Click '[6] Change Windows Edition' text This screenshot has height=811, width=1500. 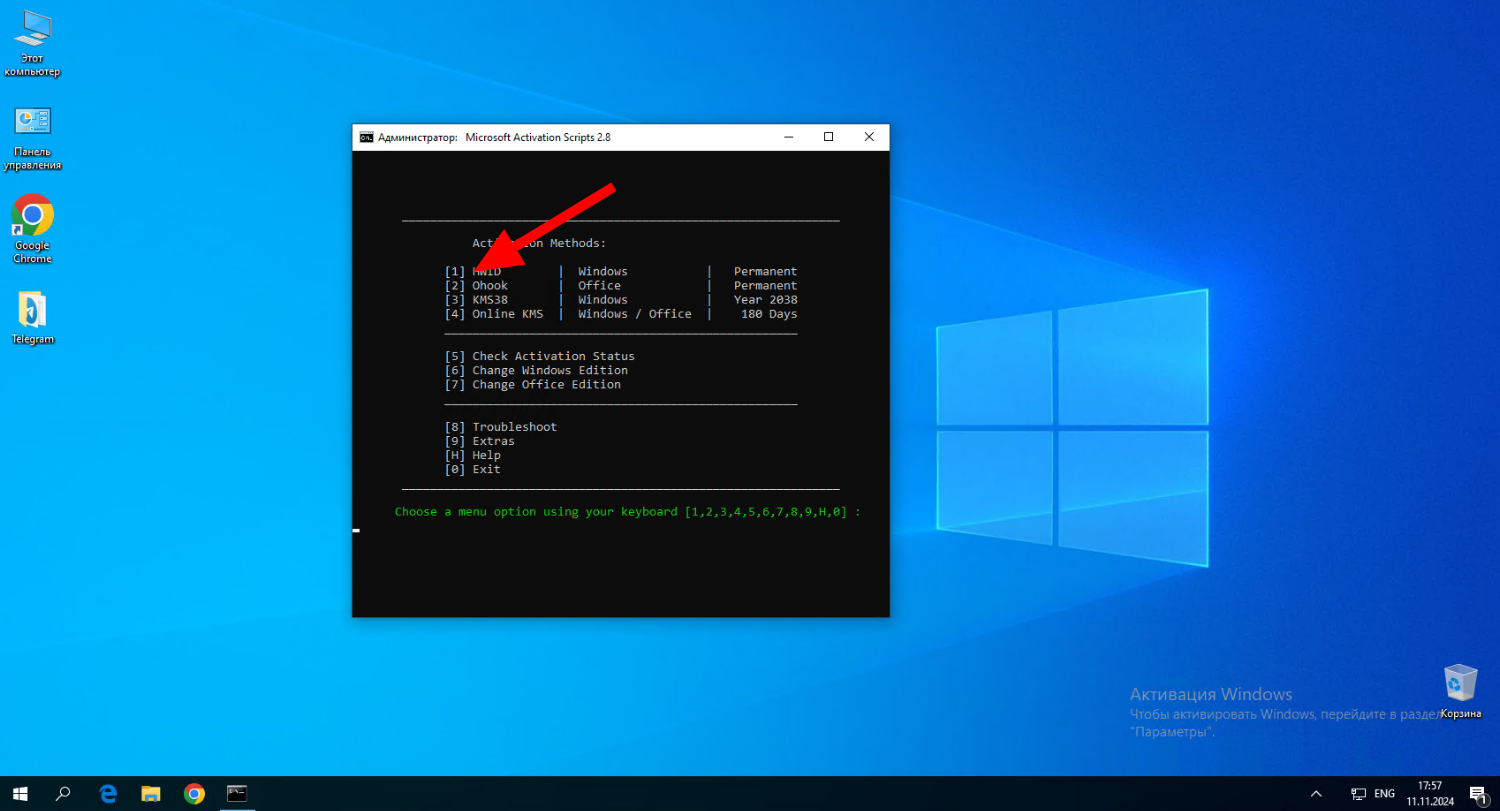536,370
